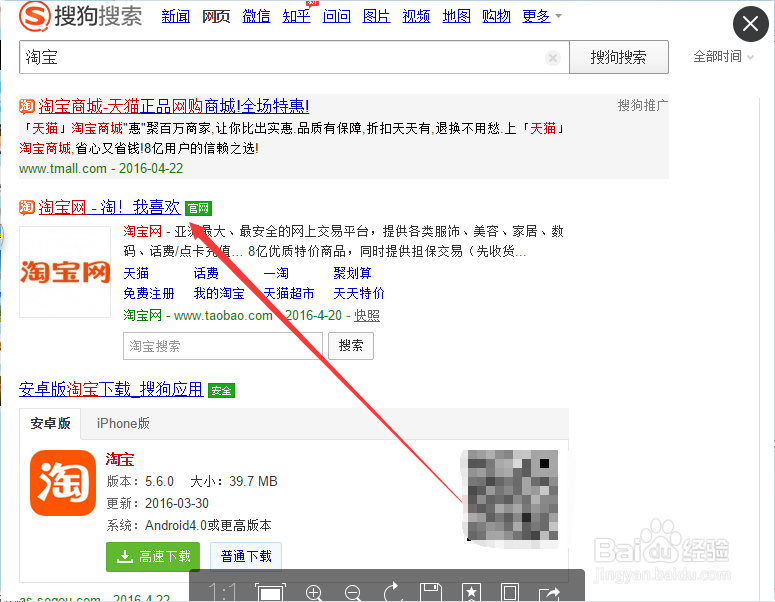Rotate the image clockwise

tap(392, 592)
